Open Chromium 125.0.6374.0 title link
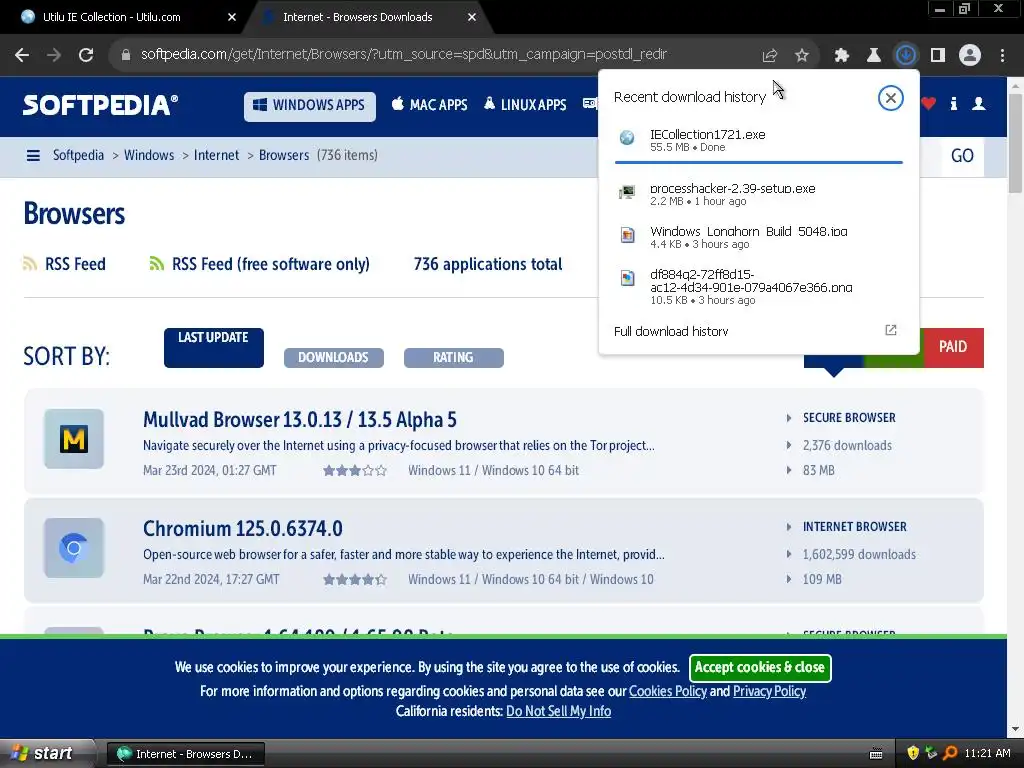The width and height of the screenshot is (1024, 768). [x=242, y=528]
